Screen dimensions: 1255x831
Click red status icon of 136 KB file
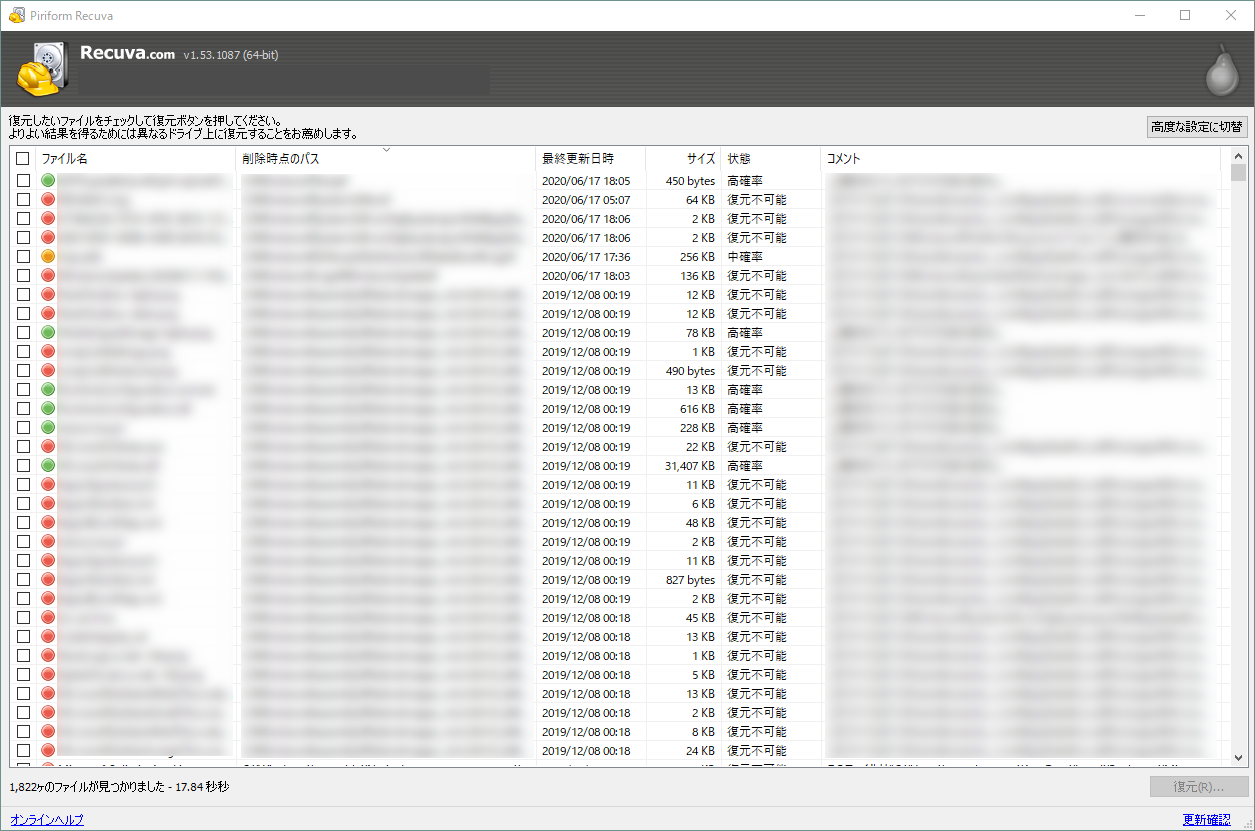coord(48,276)
